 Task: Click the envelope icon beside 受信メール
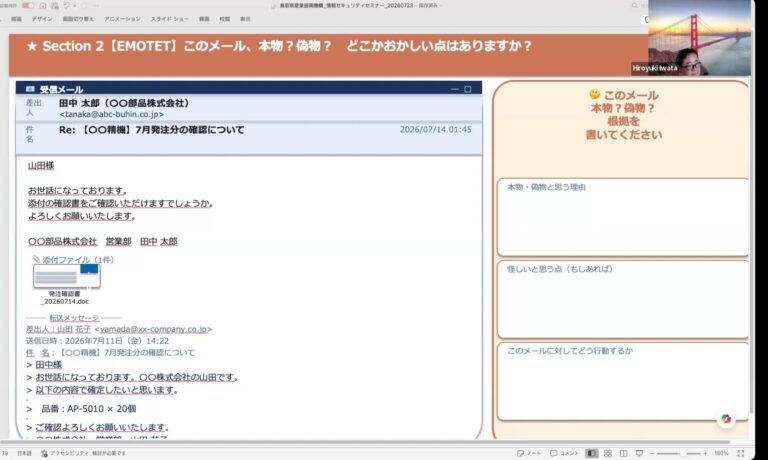coord(30,89)
